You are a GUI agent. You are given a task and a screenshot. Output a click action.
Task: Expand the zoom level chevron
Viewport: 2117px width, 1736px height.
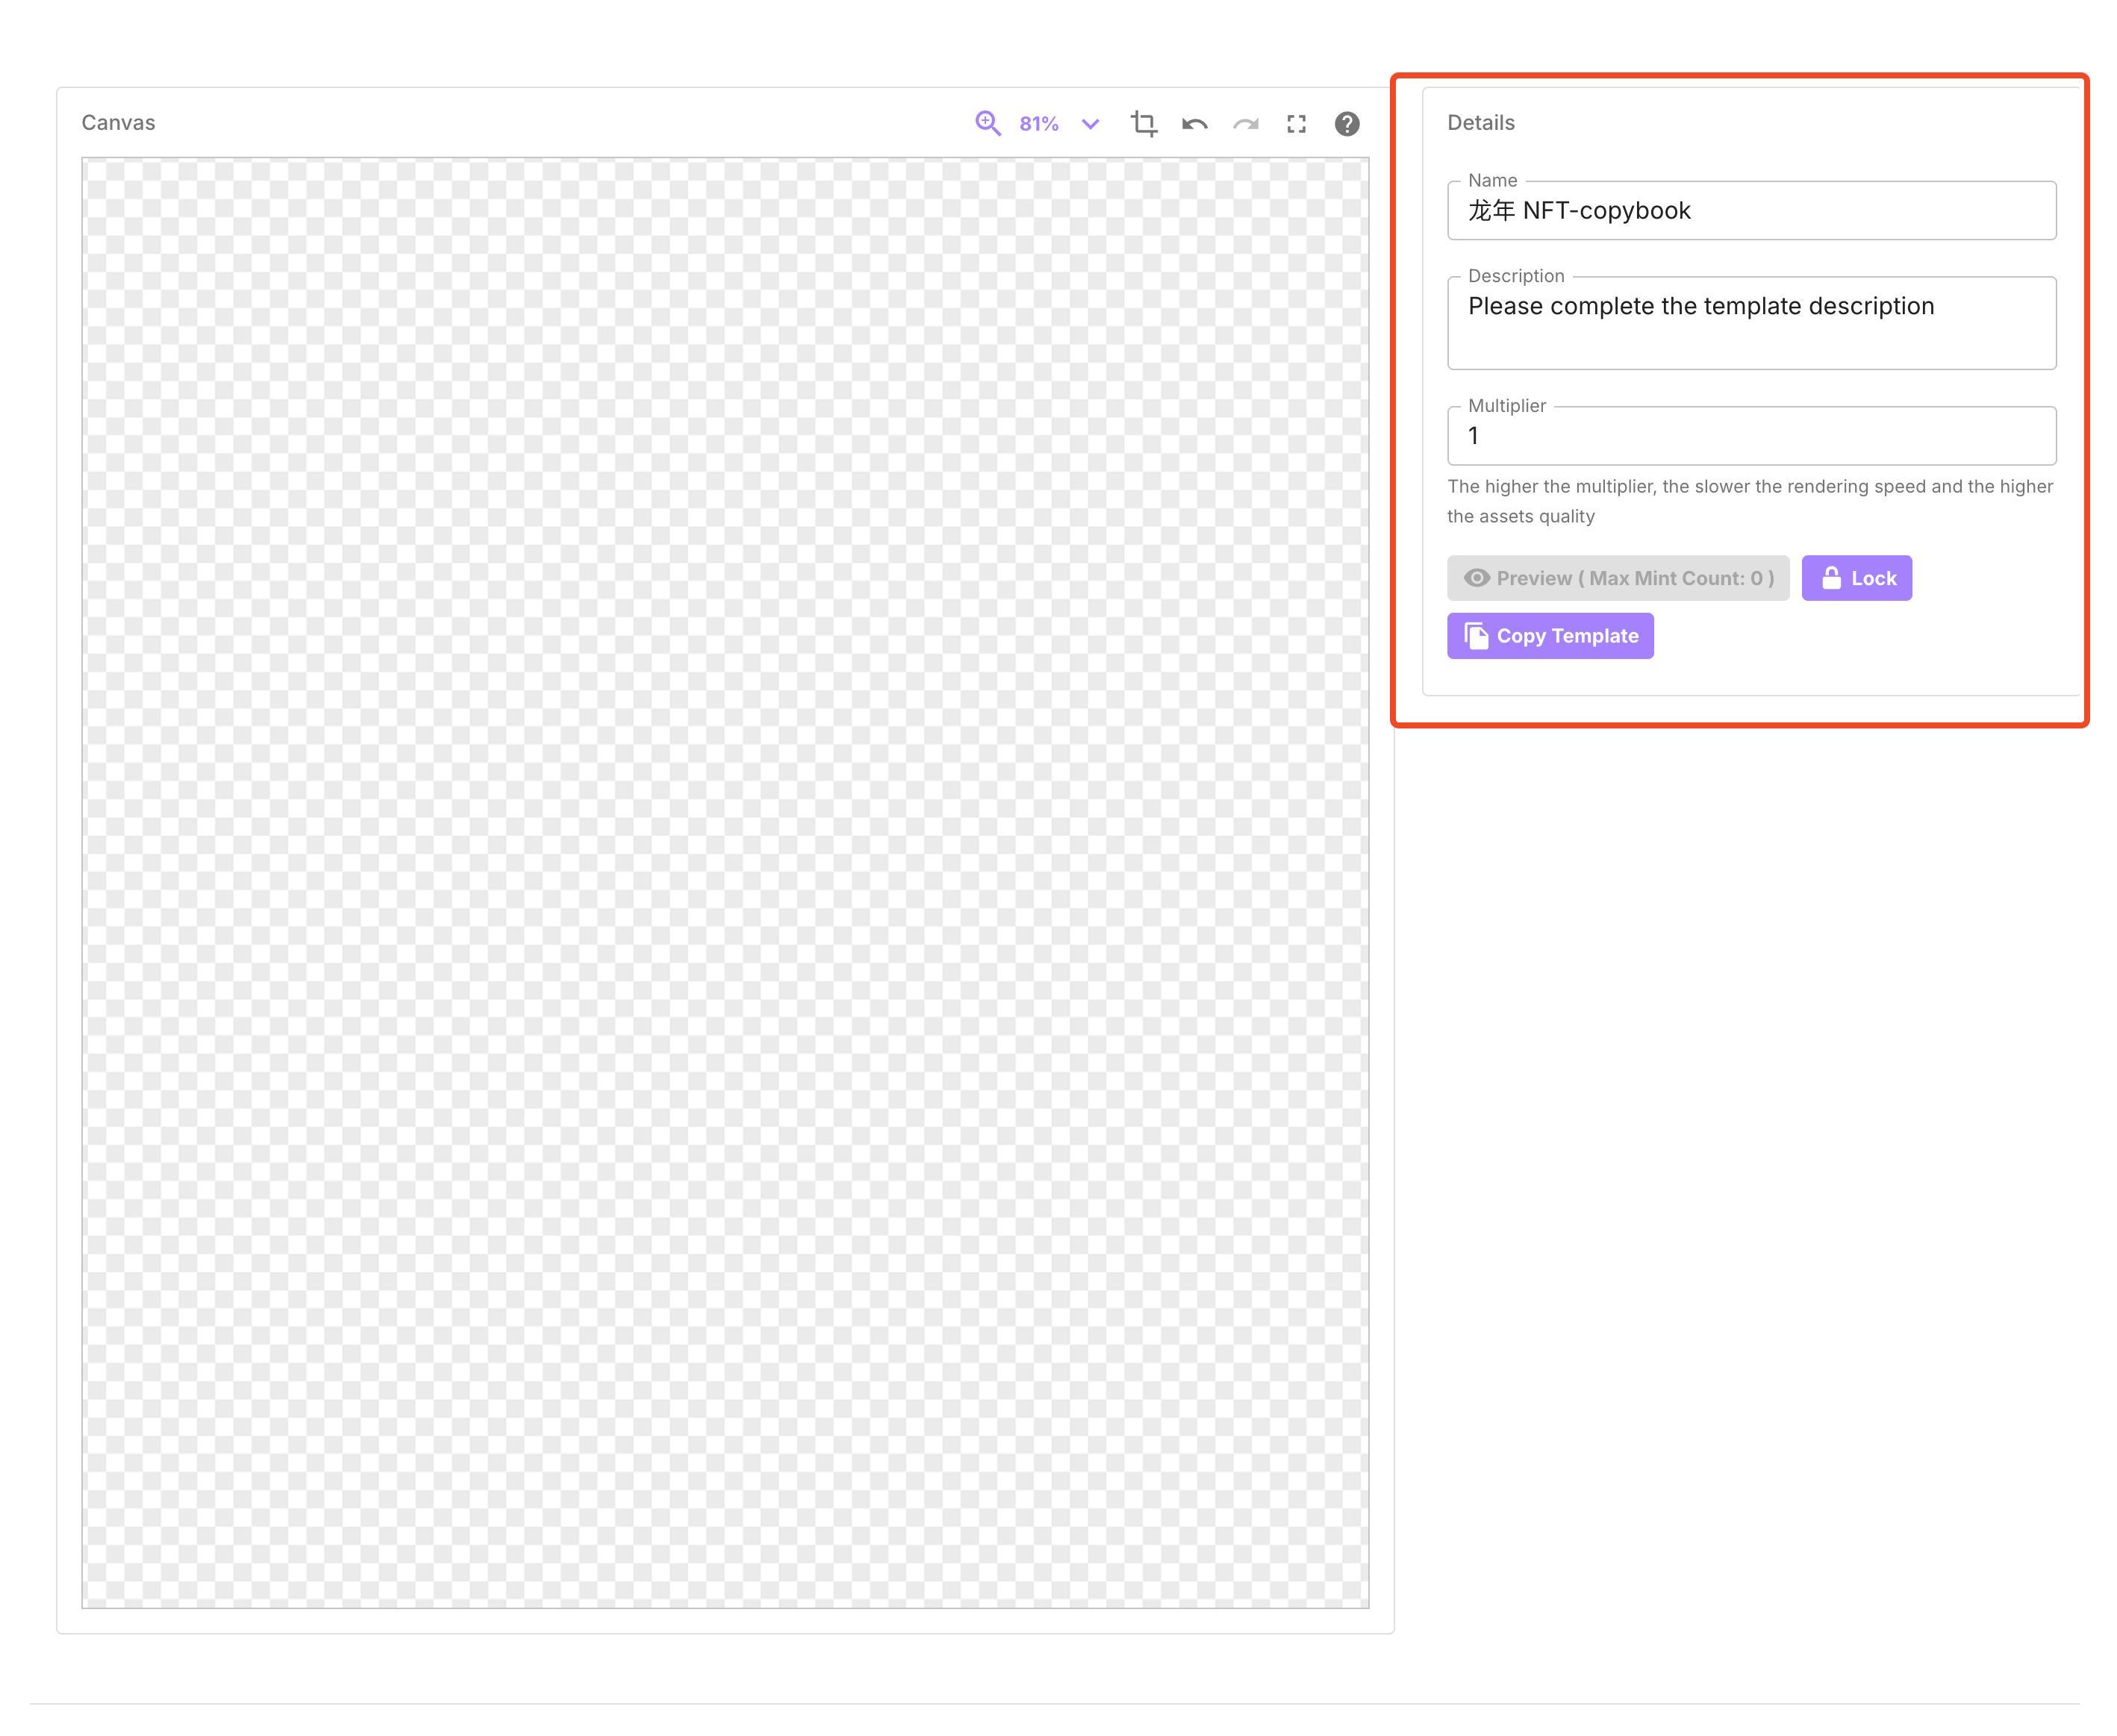(1090, 124)
